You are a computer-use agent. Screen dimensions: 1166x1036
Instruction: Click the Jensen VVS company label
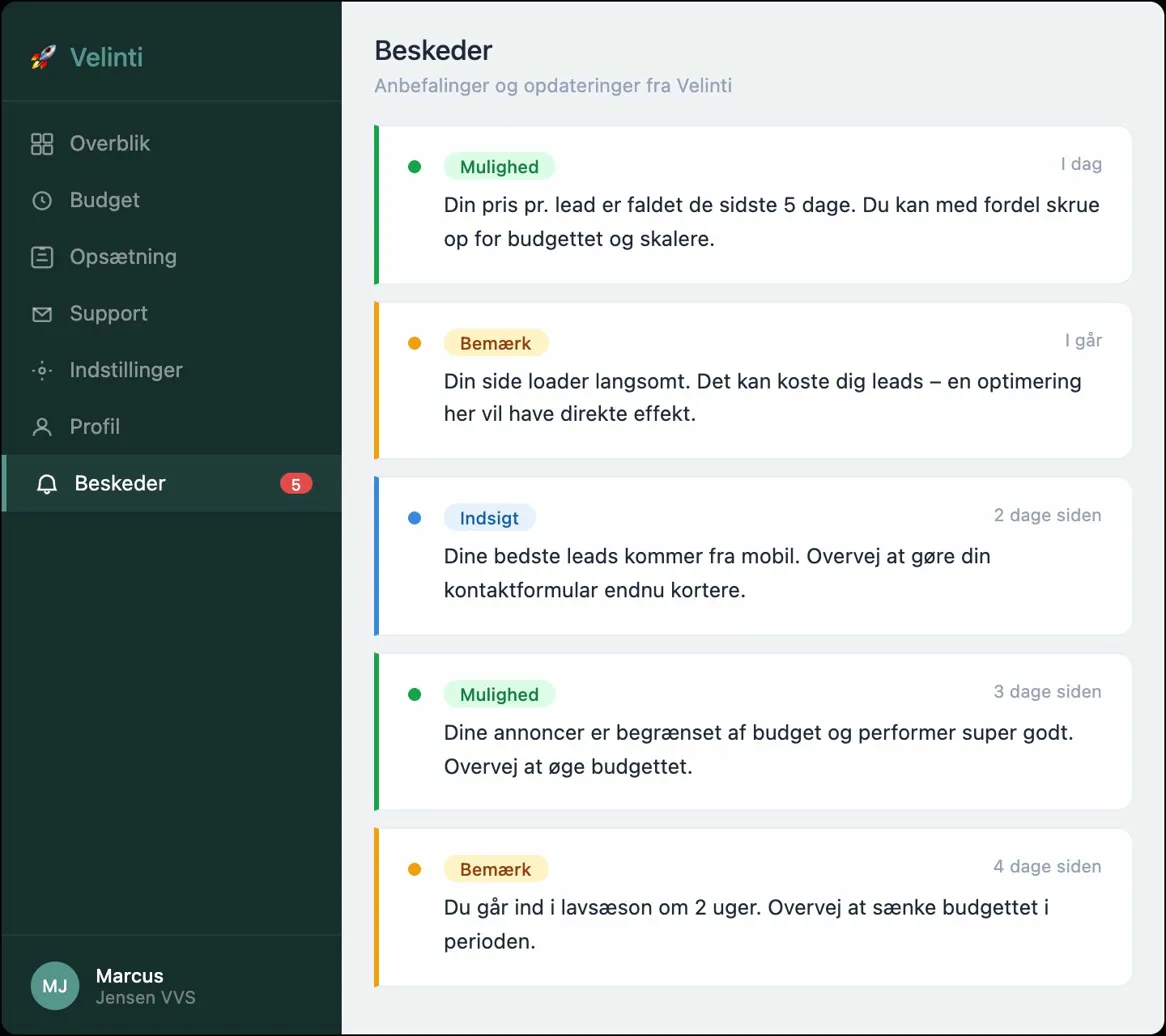(146, 997)
